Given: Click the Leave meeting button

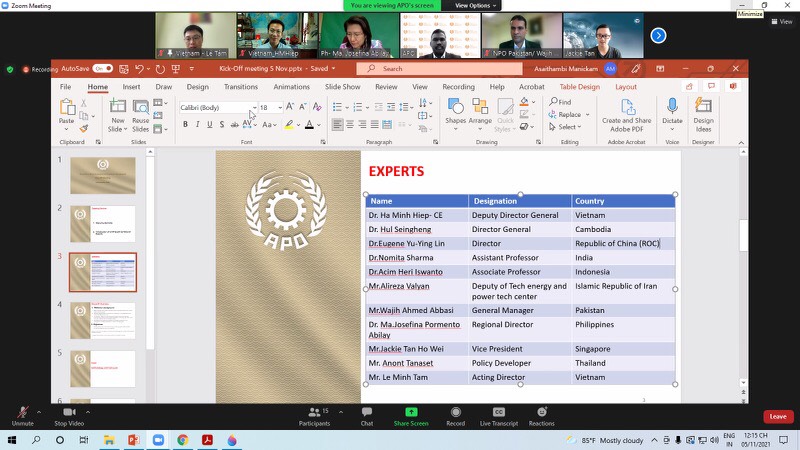Looking at the screenshot, I should (778, 416).
